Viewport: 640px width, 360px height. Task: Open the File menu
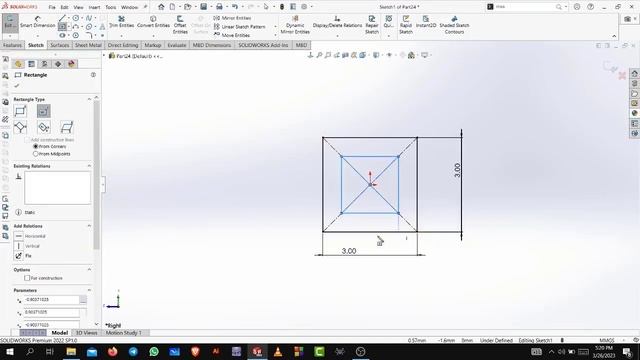pyautogui.click(x=52, y=7)
